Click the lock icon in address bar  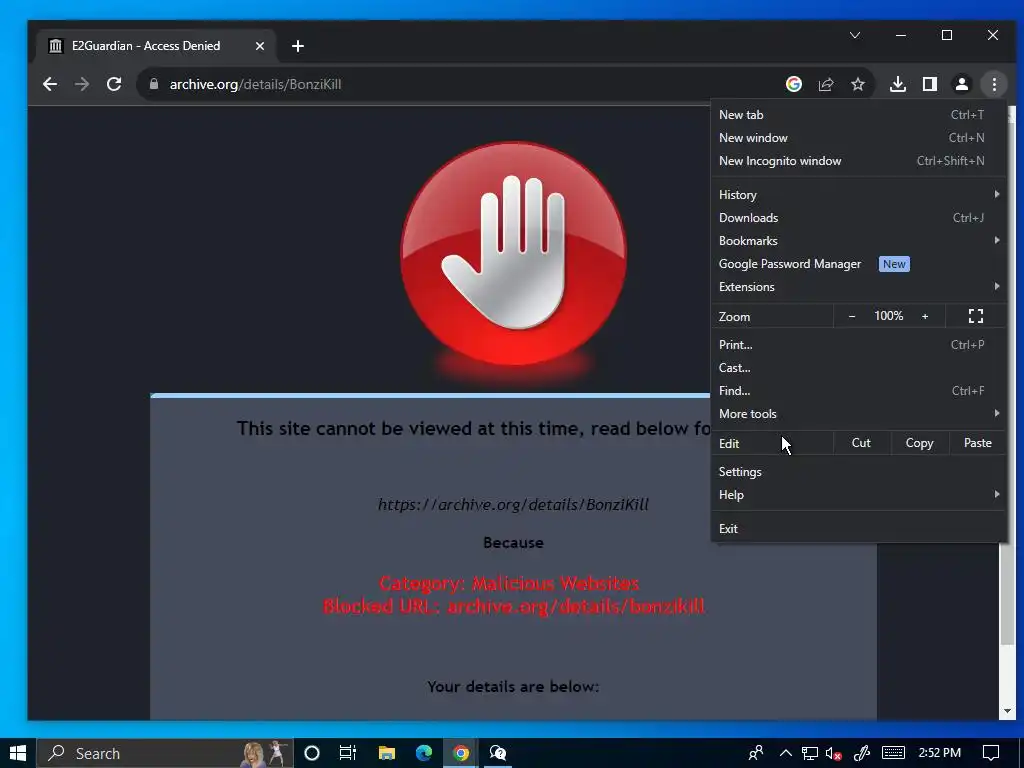tap(154, 84)
